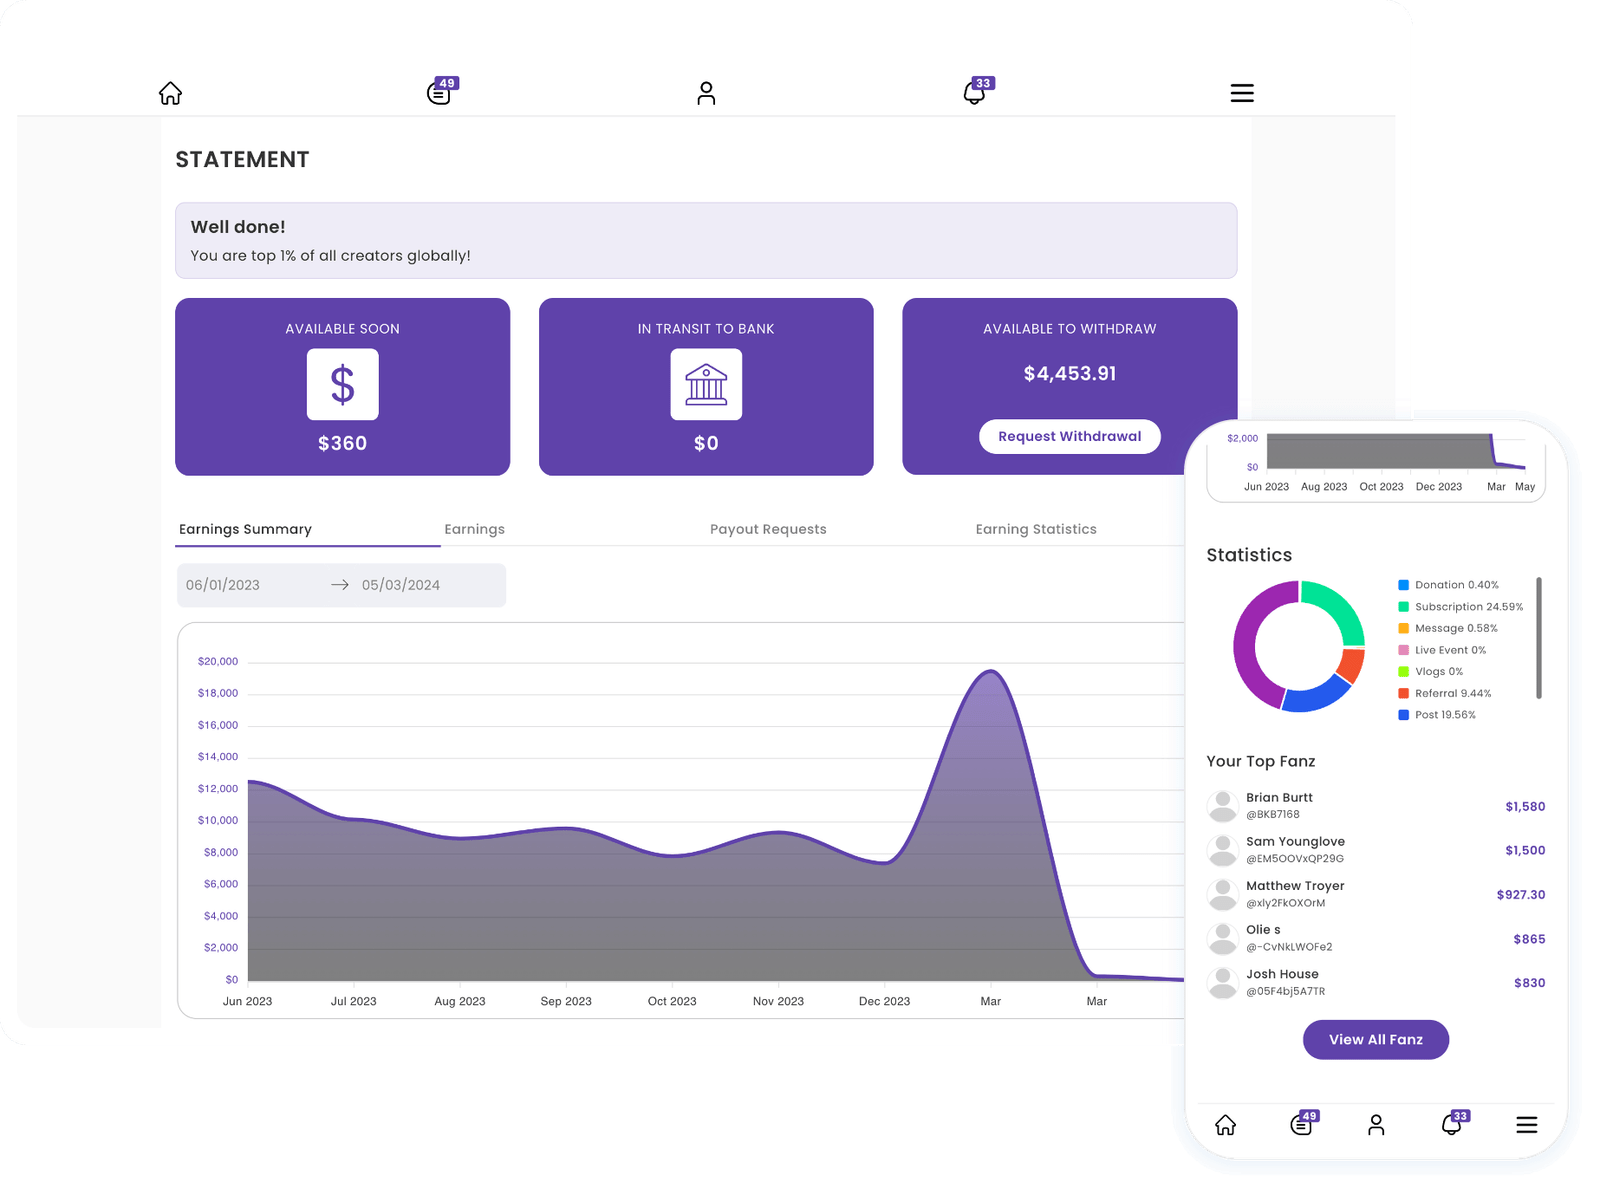Click the home icon in top navigation
1600x1194 pixels.
[x=170, y=93]
